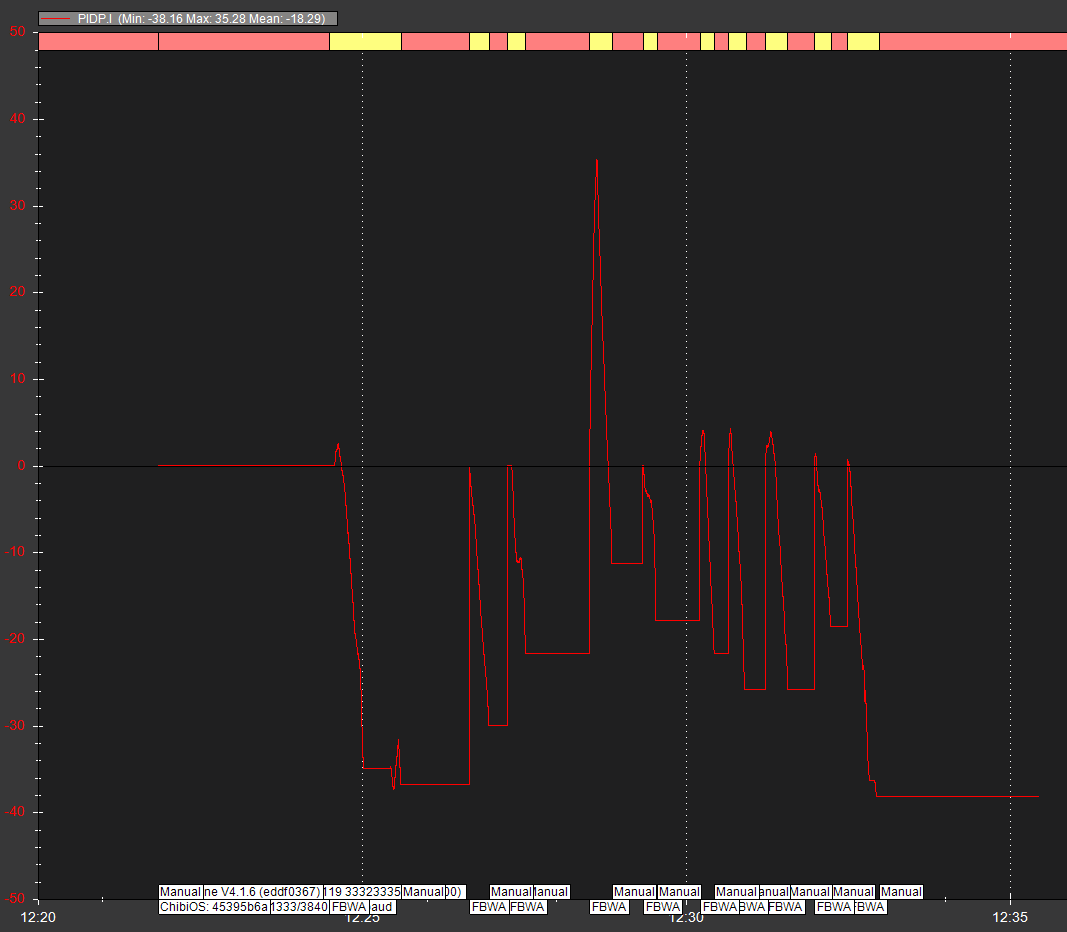Click the leftmost red flight-mode segment
The height and width of the screenshot is (932, 1067).
pos(98,41)
